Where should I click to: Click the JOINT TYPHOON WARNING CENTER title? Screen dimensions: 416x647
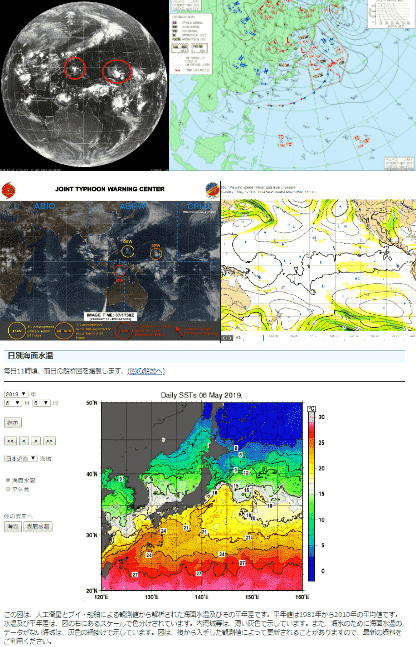pos(110,189)
